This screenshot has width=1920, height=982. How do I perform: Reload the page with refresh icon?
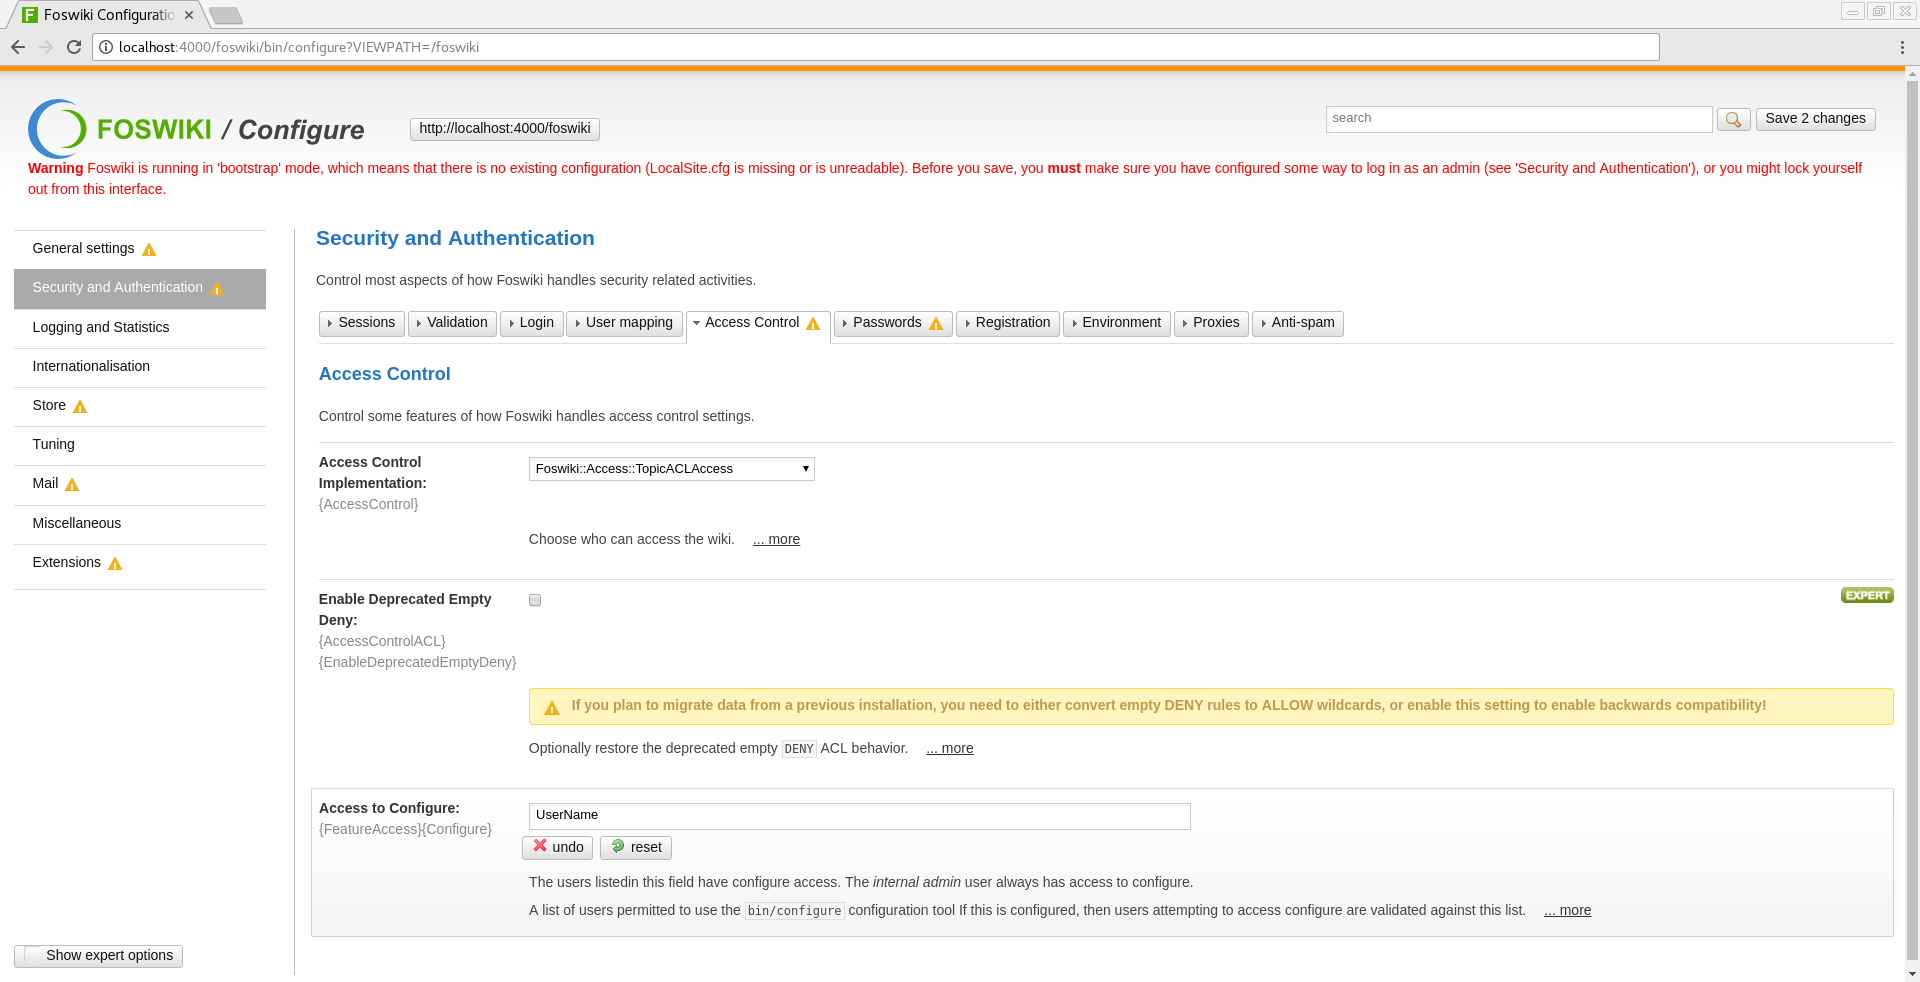pos(74,47)
